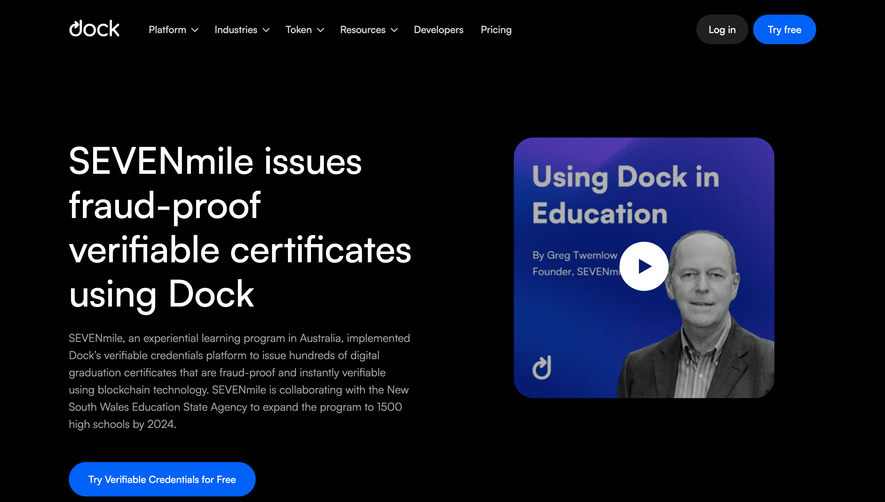Expand the Token chevron arrow
This screenshot has width=885, height=502.
click(321, 30)
